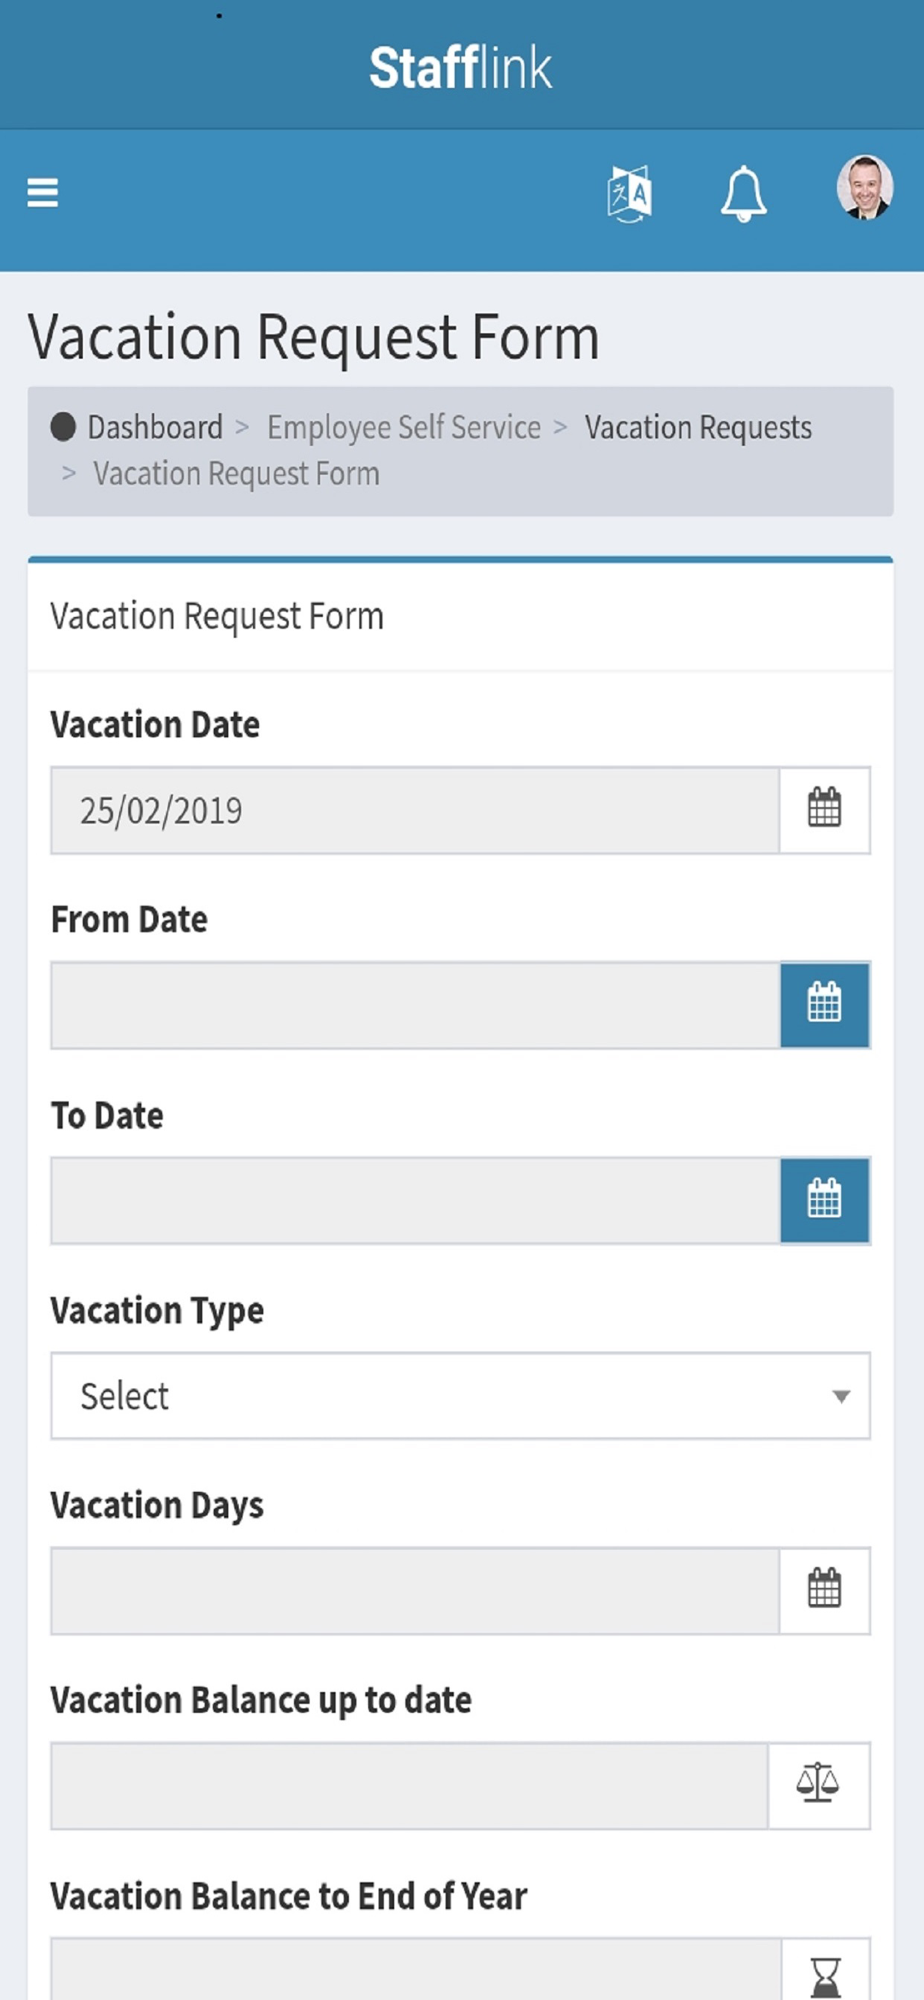Image resolution: width=924 pixels, height=2000 pixels.
Task: Click the From Date input field
Action: (x=415, y=1005)
